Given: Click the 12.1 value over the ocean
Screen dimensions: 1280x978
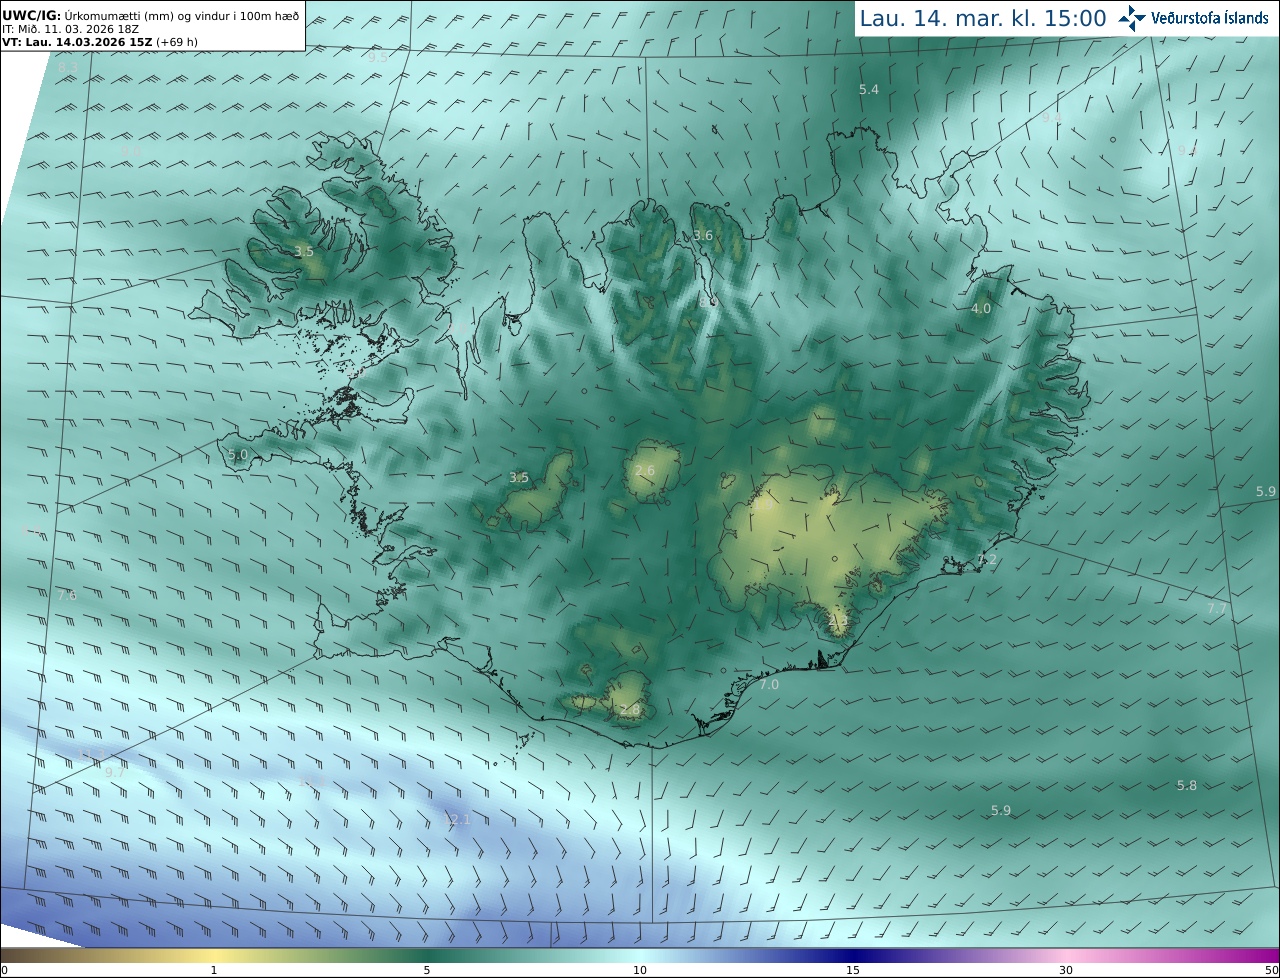Looking at the screenshot, I should tap(455, 819).
